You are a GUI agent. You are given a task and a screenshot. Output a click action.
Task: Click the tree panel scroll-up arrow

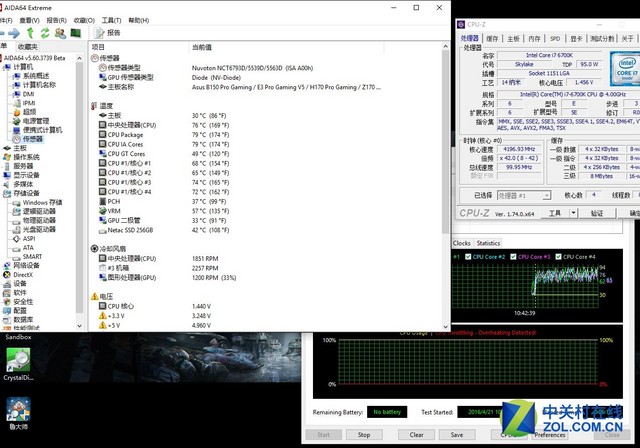tap(80, 59)
